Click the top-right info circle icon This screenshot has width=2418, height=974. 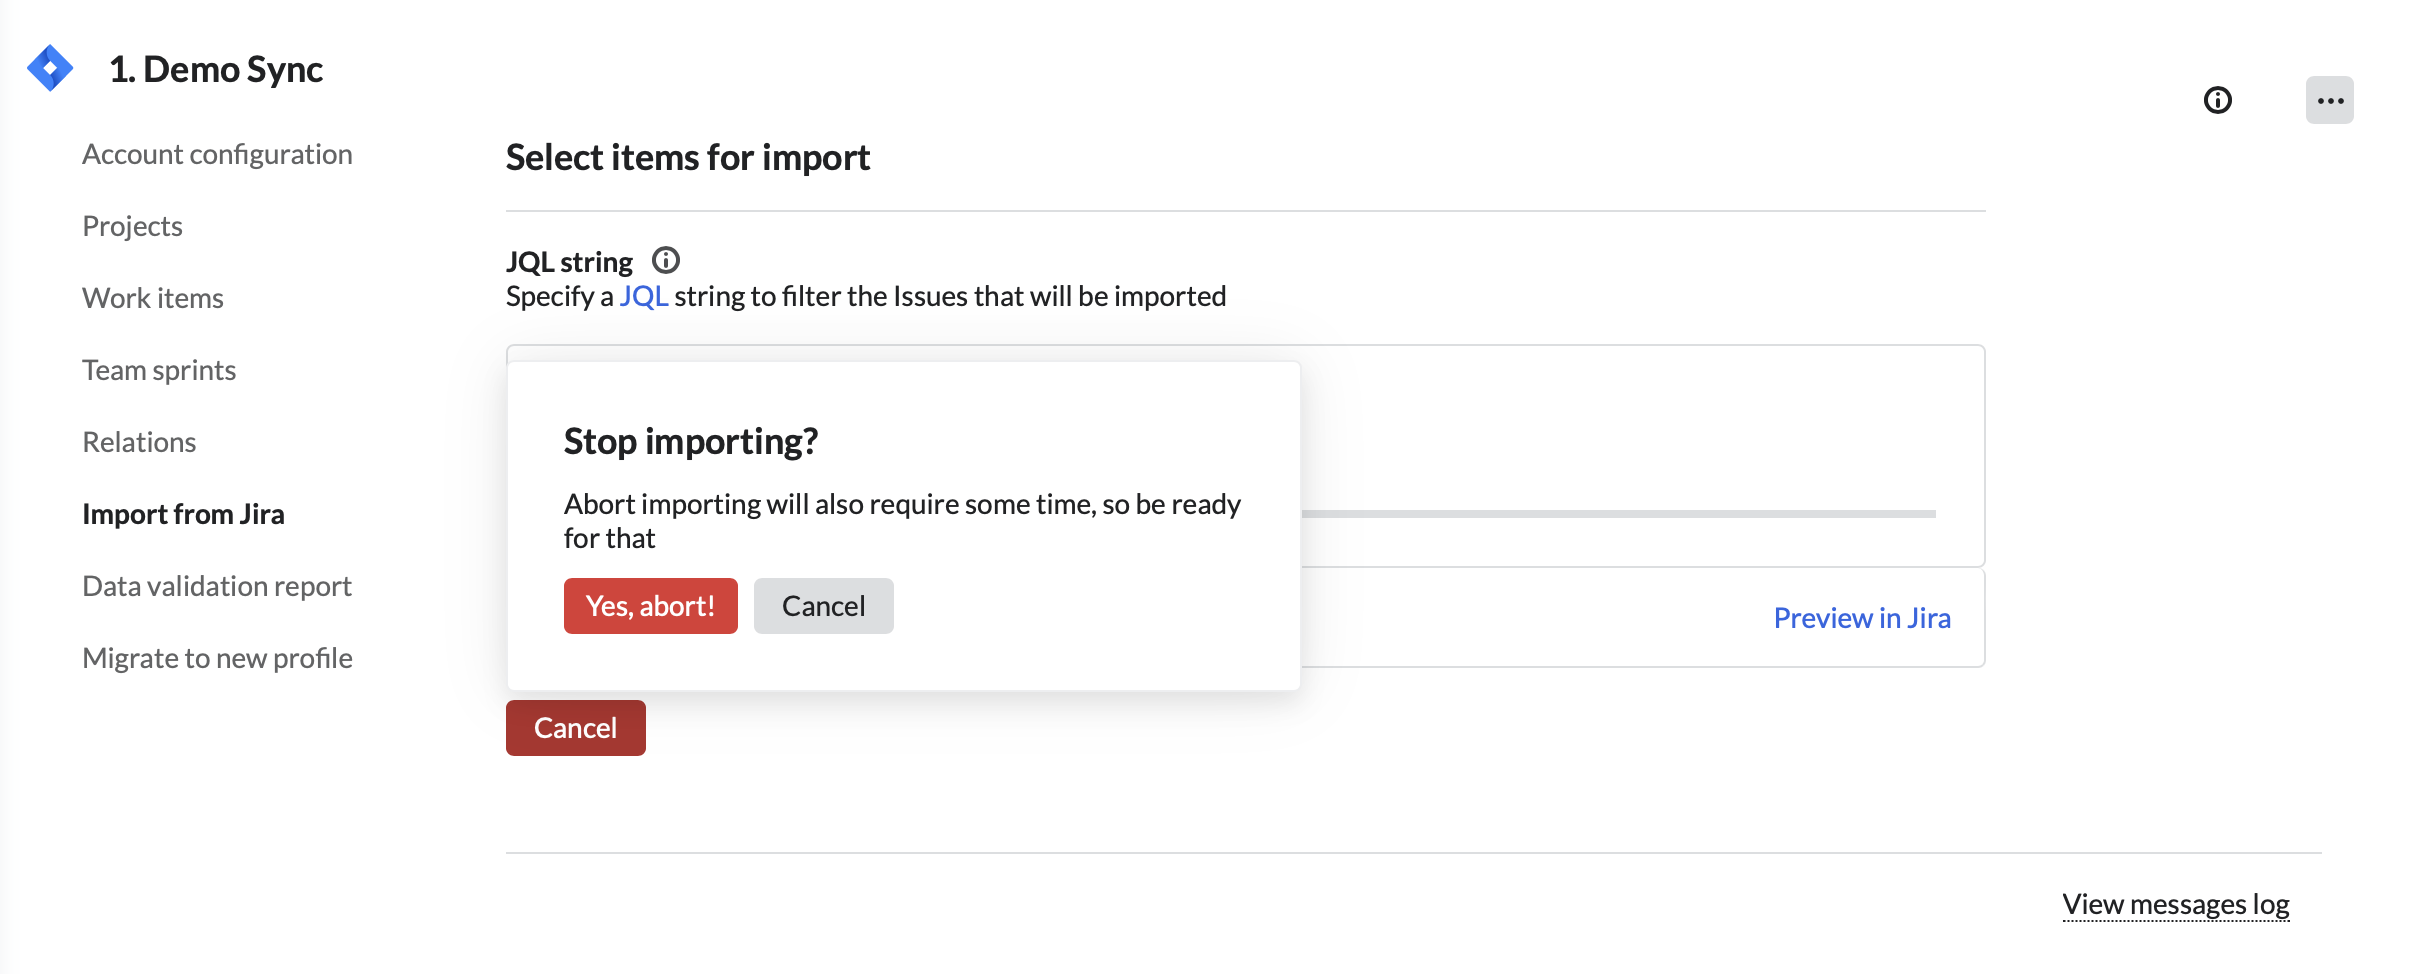2217,100
